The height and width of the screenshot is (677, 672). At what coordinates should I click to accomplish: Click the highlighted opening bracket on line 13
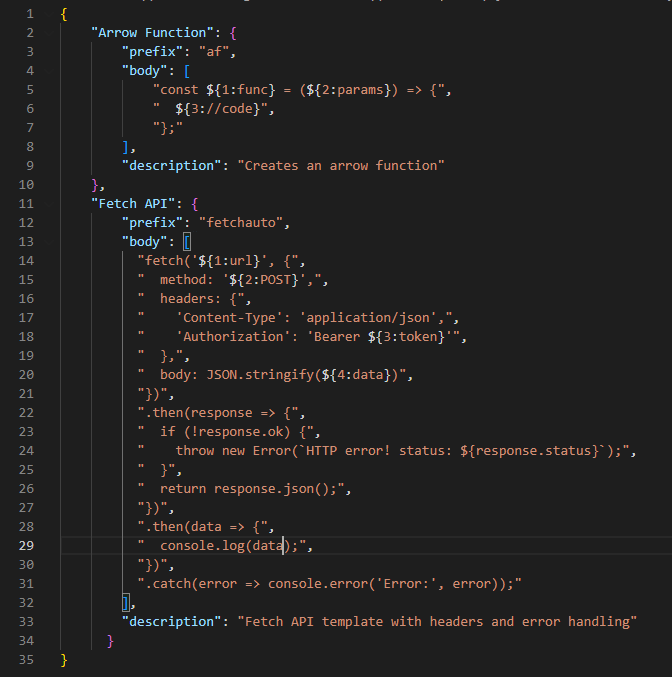187,242
